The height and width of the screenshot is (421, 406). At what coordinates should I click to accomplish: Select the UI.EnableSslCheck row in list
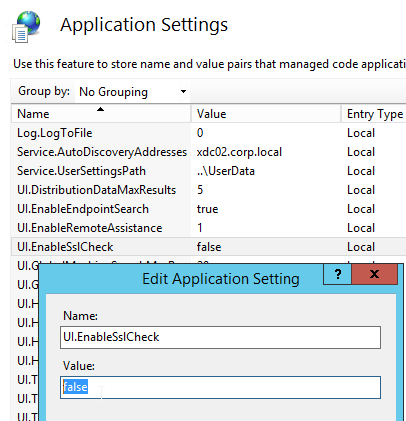pos(208,247)
